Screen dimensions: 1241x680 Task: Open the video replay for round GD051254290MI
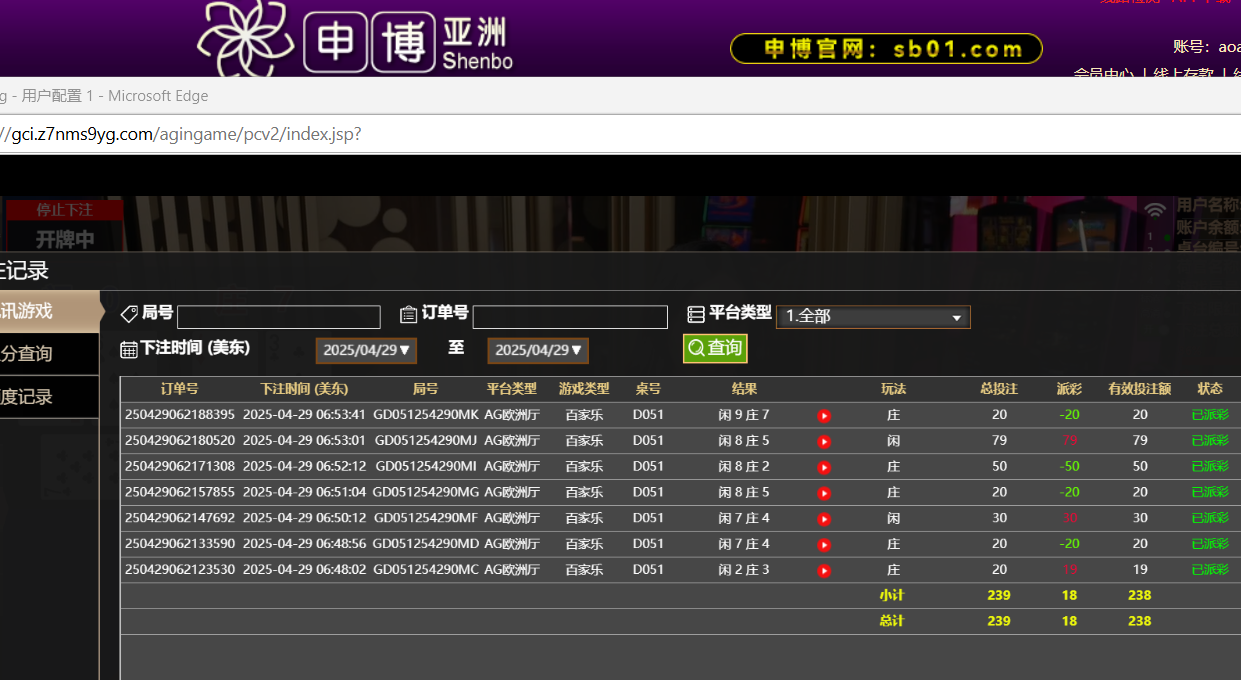[x=824, y=467]
